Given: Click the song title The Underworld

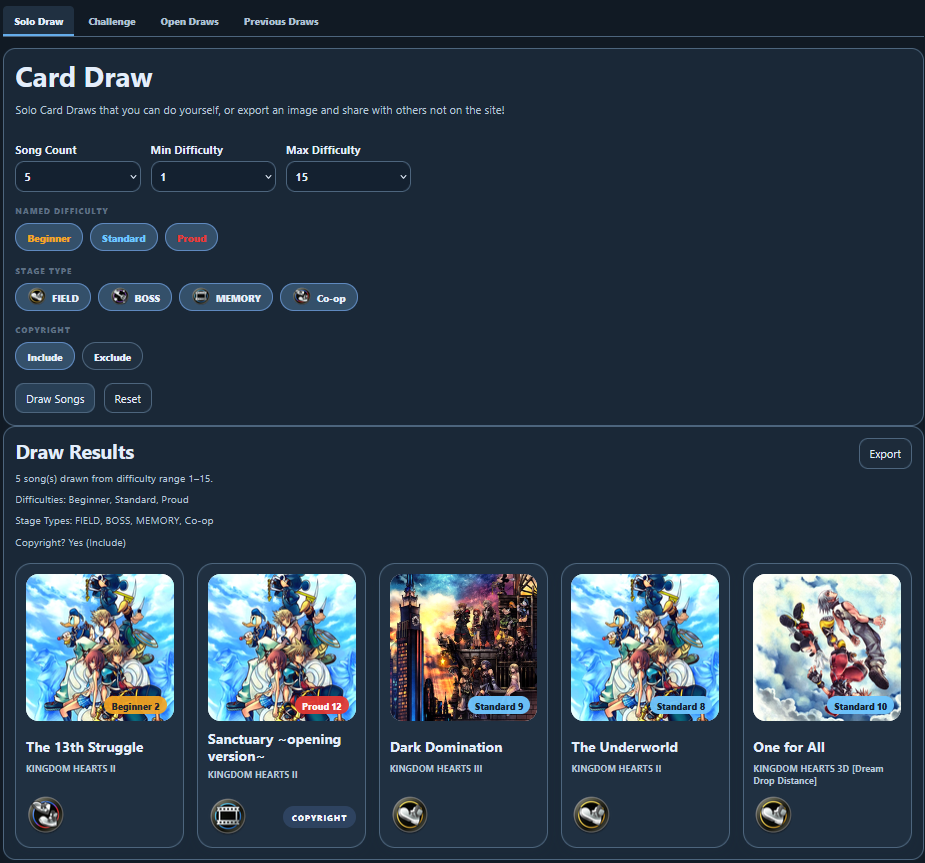Looking at the screenshot, I should click(x=624, y=747).
